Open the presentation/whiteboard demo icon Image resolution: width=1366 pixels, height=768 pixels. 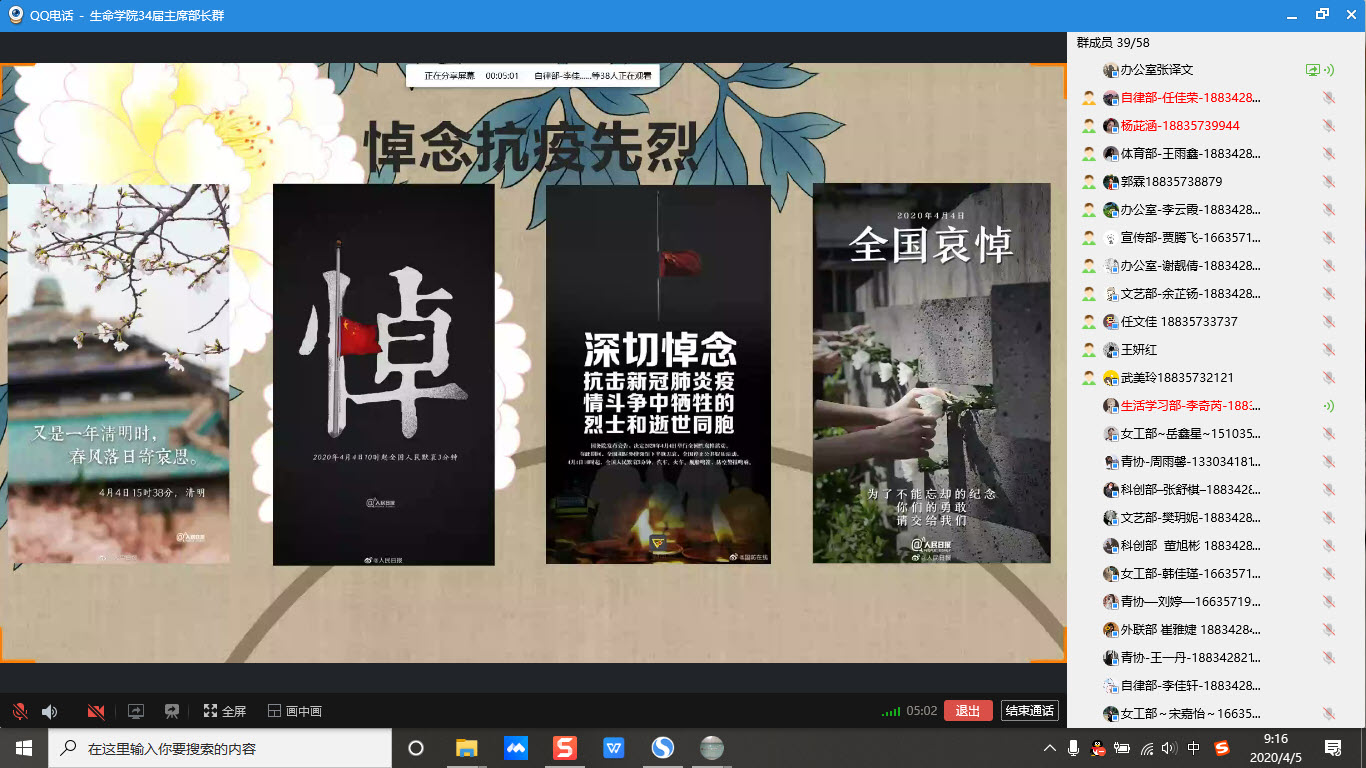(x=172, y=712)
